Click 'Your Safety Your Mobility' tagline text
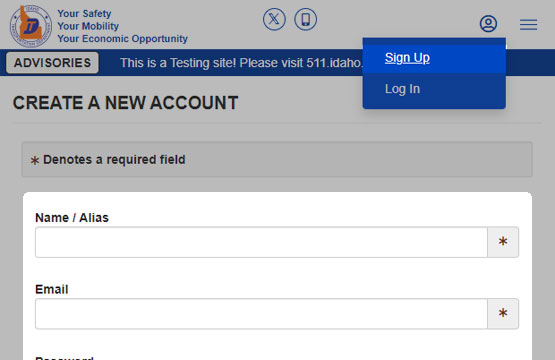This screenshot has width=555, height=360. tap(122, 26)
